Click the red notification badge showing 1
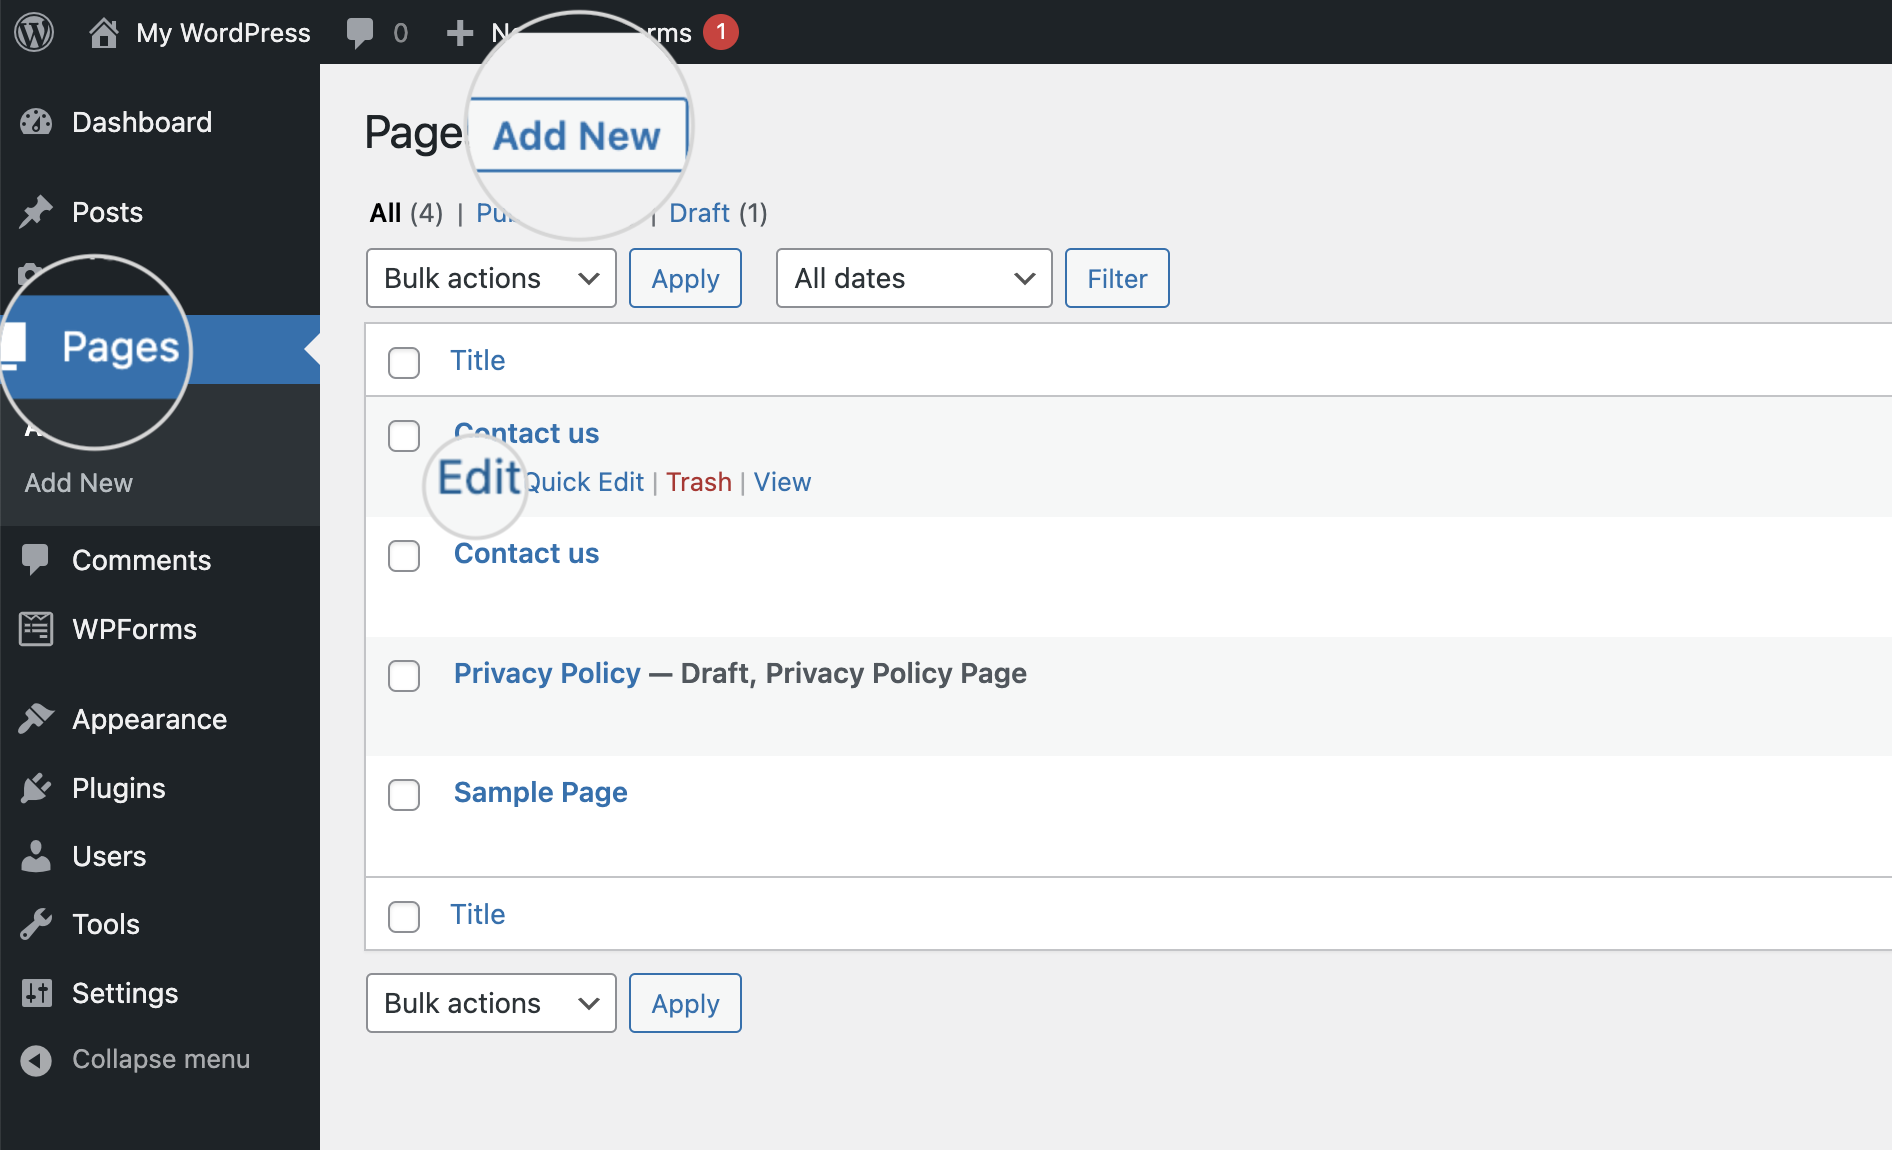Screen dimensions: 1892x1150 coord(721,32)
